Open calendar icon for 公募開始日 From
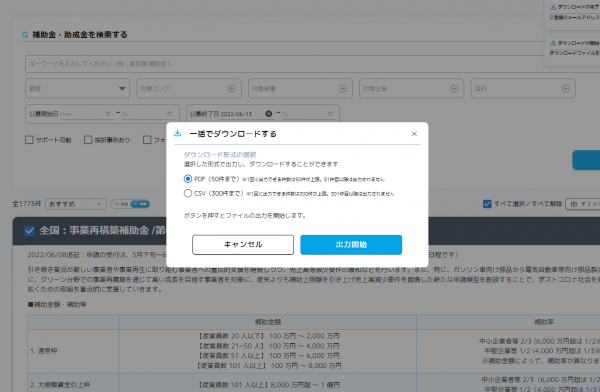This screenshot has height=392, width=600. coord(108,114)
